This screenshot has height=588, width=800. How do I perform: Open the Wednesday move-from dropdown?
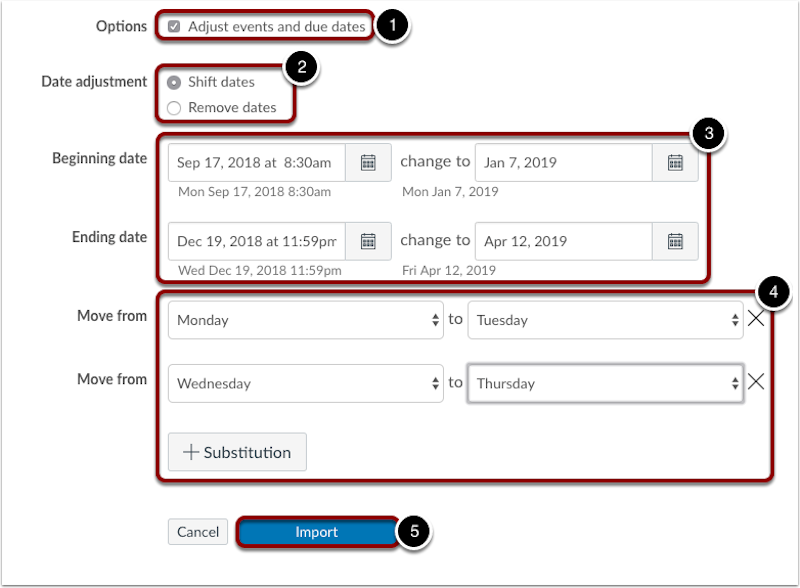click(305, 383)
